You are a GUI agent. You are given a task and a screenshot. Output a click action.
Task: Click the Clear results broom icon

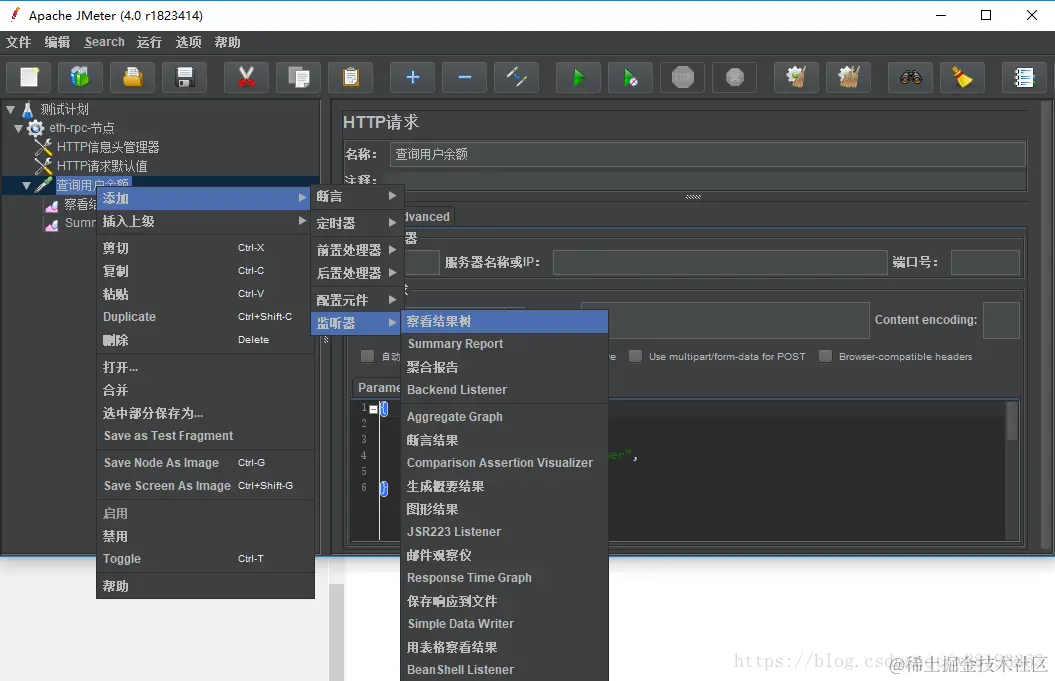[x=796, y=77]
